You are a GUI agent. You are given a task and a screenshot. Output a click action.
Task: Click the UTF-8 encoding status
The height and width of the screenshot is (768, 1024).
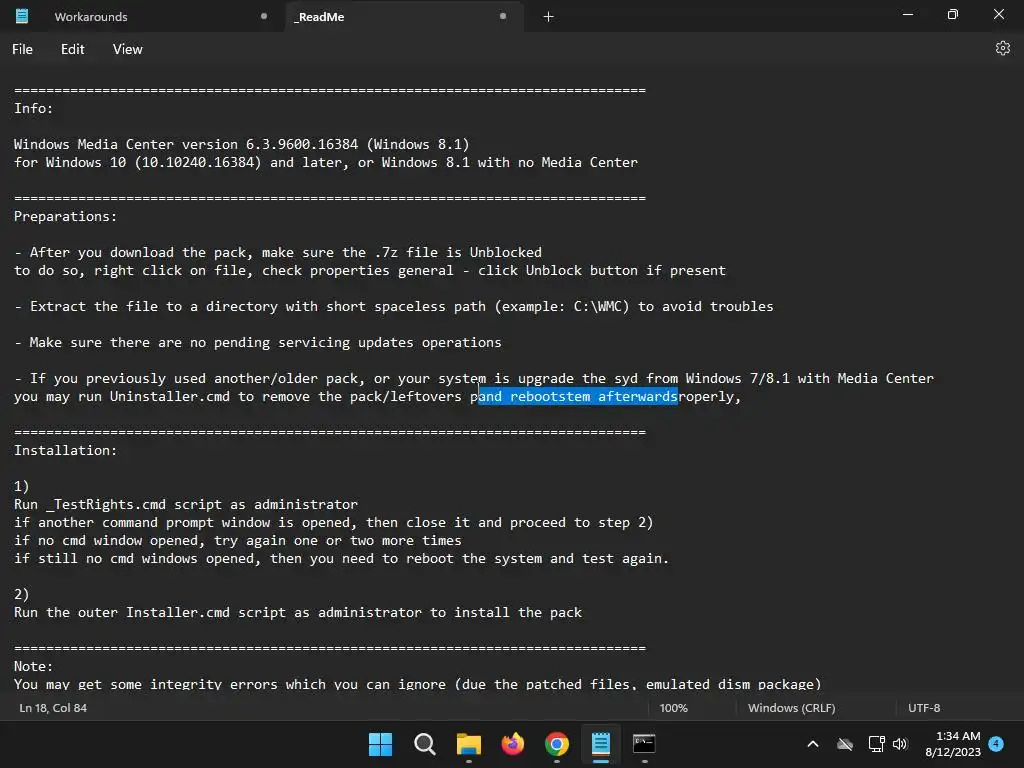[x=924, y=708]
